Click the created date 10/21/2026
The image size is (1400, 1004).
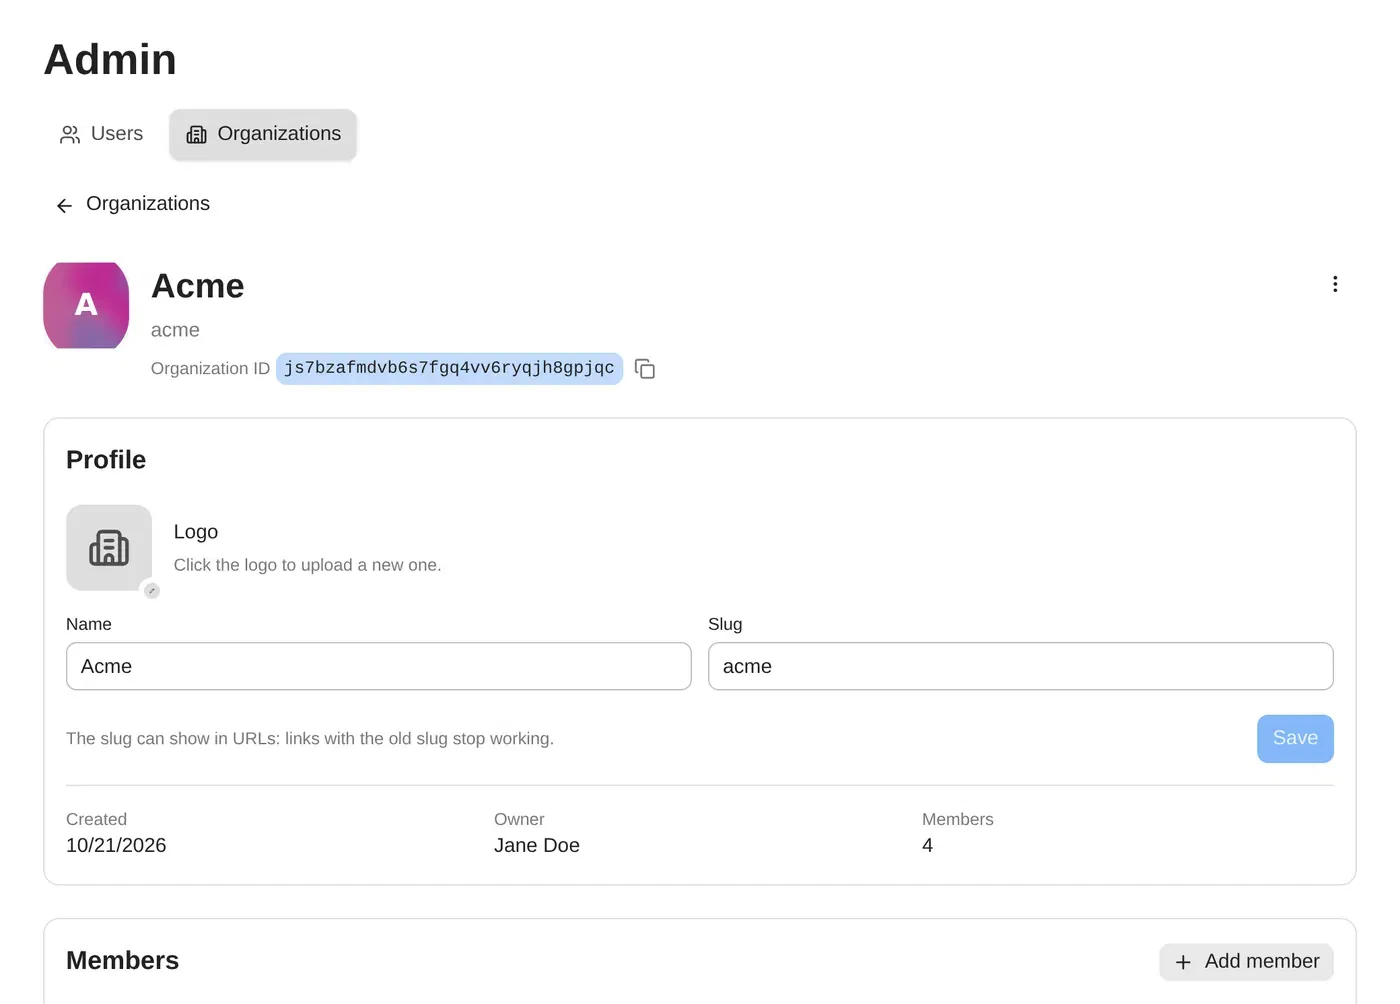[116, 845]
